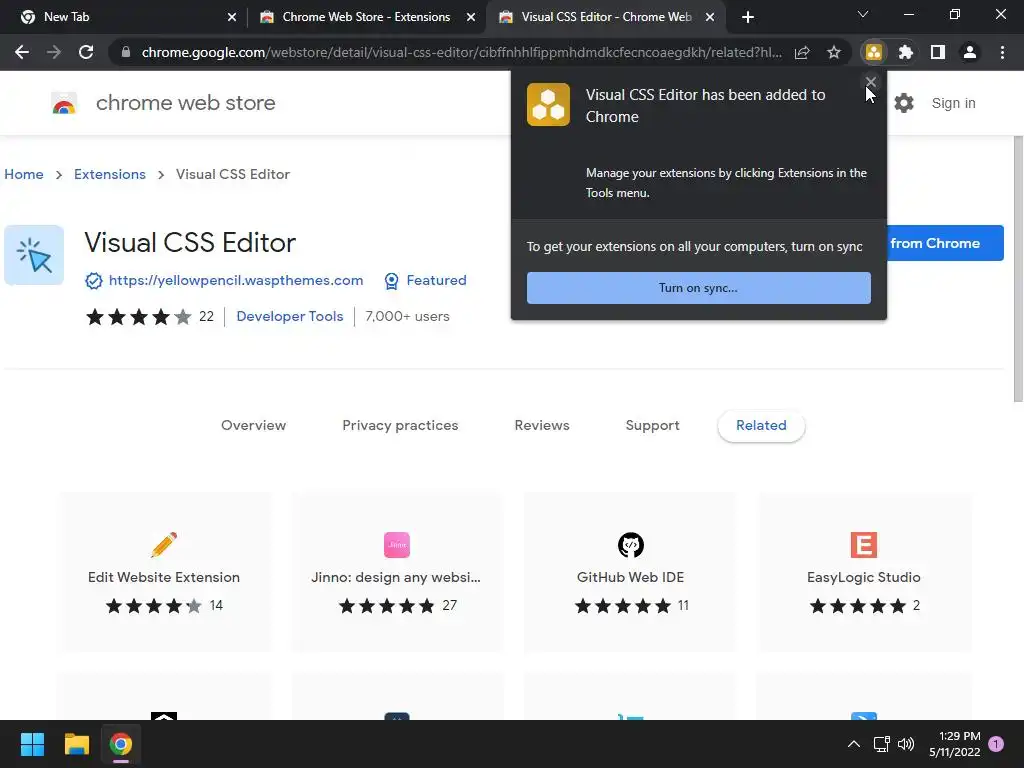This screenshot has width=1024, height=768.
Task: Open File Explorer from taskbar
Action: pos(76,744)
